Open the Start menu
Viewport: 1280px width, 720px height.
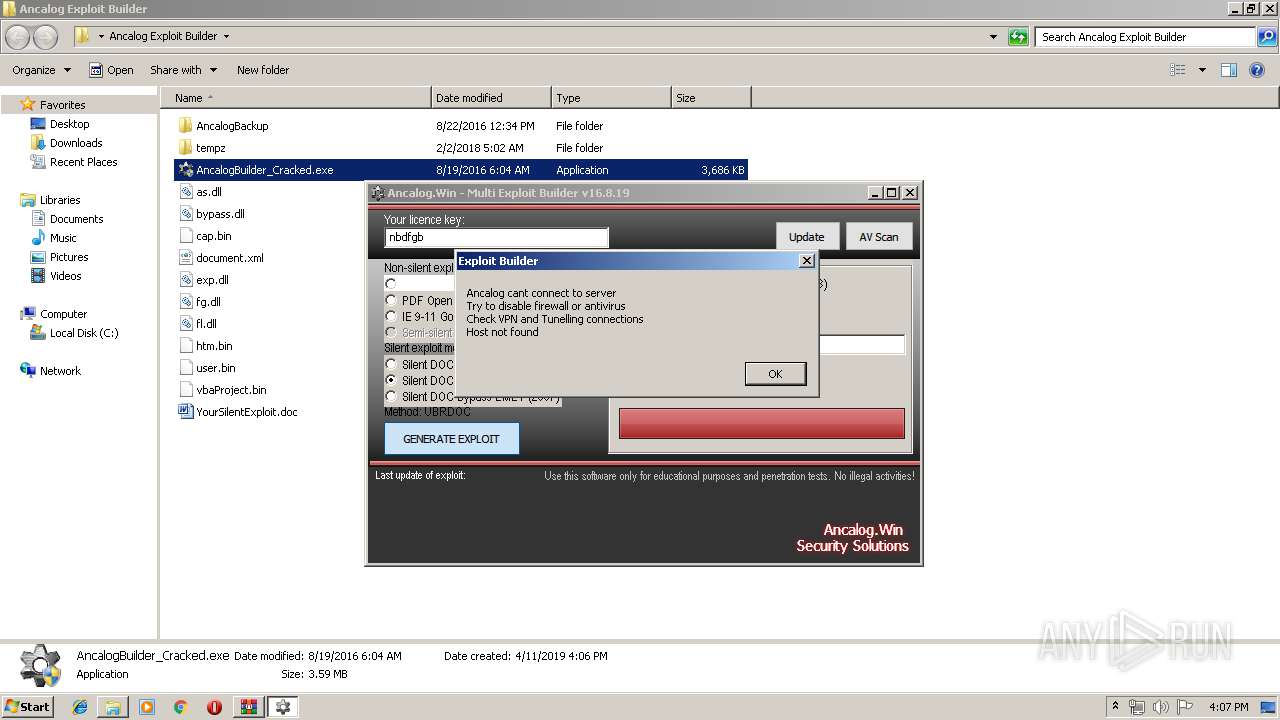(28, 707)
